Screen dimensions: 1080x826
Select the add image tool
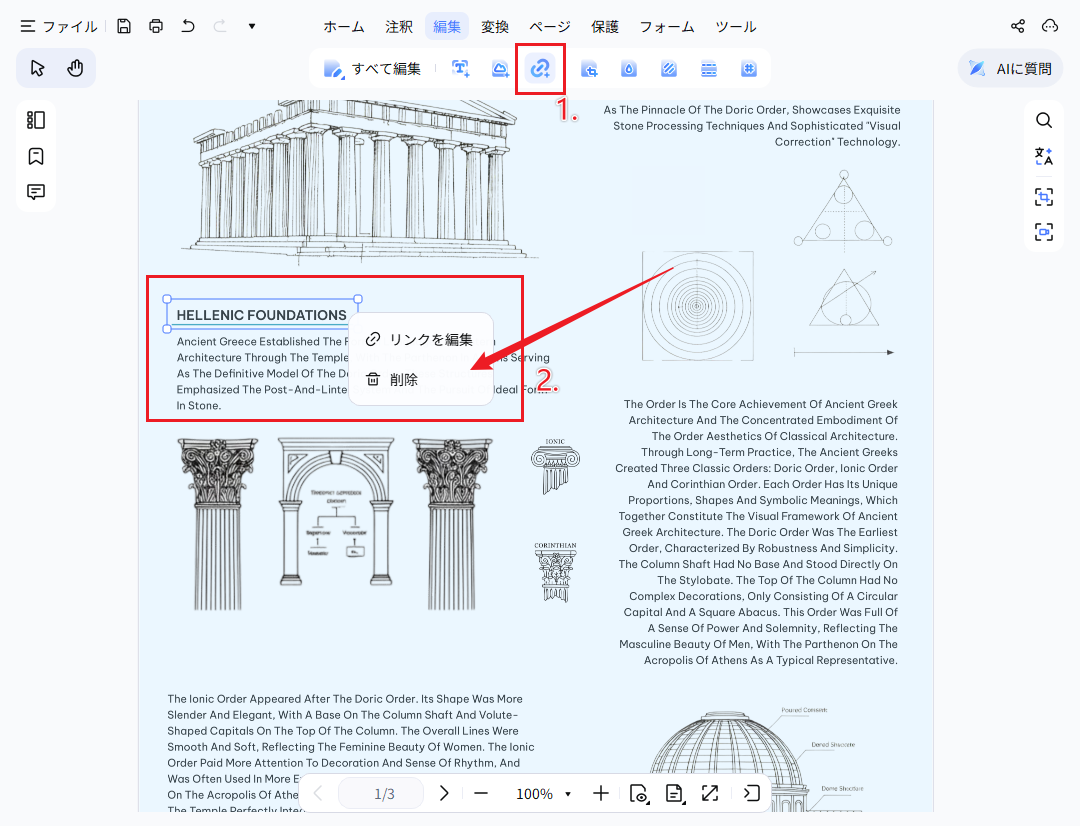pos(500,68)
